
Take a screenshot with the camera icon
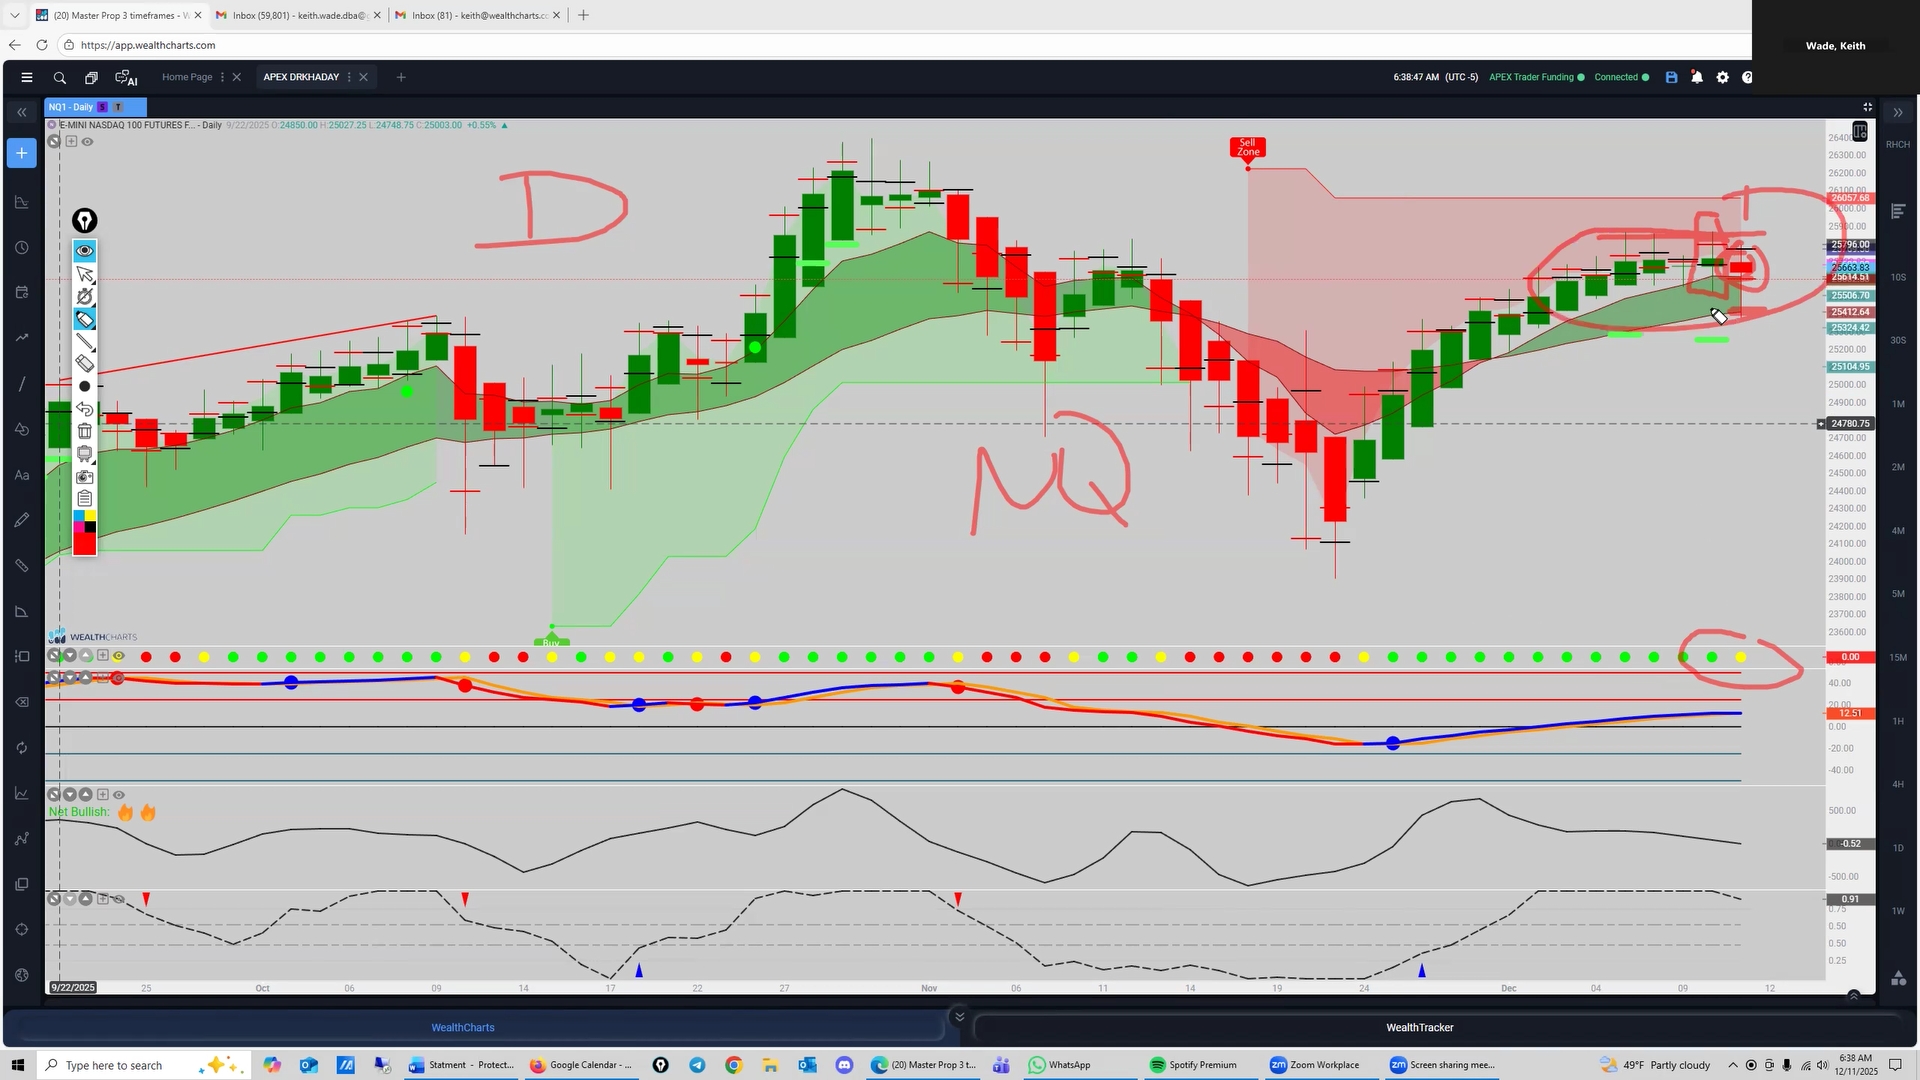pos(85,477)
